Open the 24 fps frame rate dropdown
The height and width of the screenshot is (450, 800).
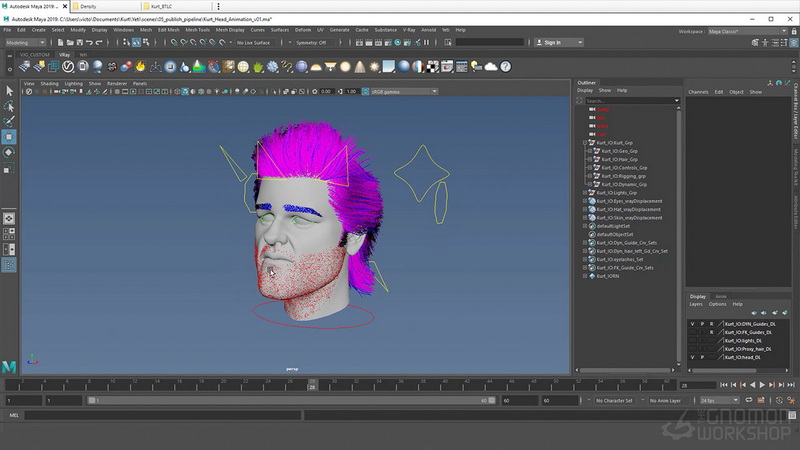719,401
